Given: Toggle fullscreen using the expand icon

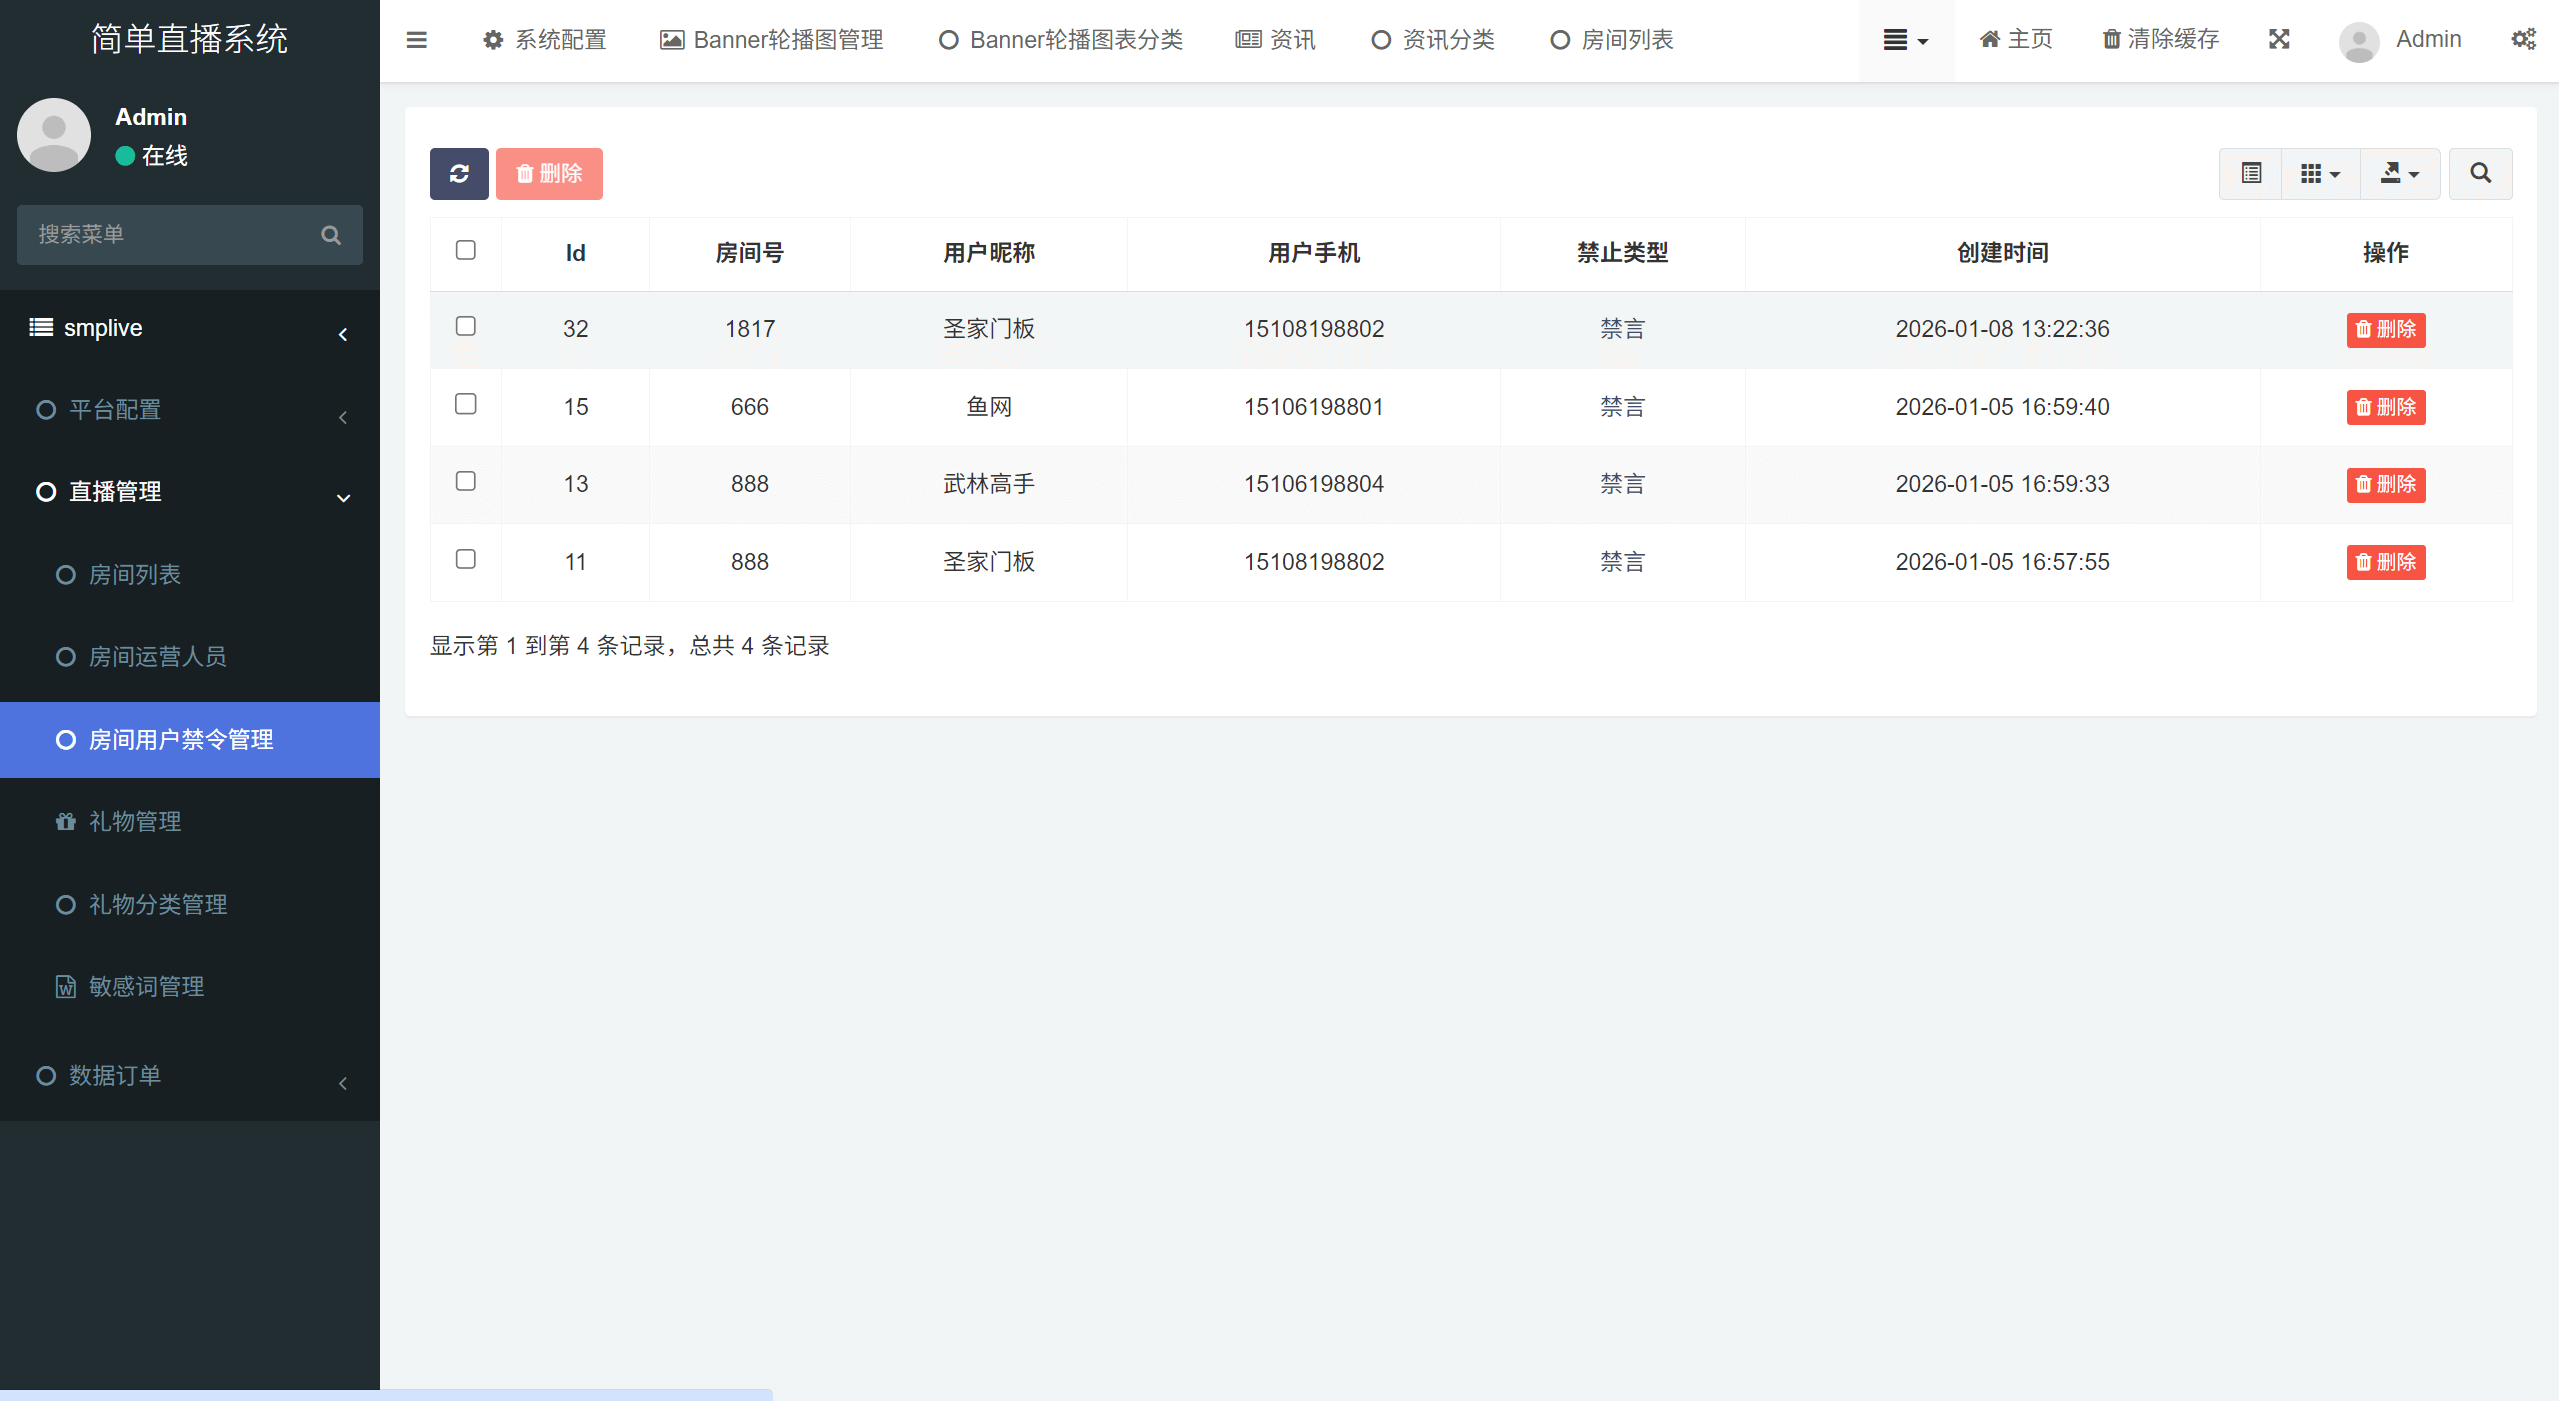Looking at the screenshot, I should [2279, 40].
